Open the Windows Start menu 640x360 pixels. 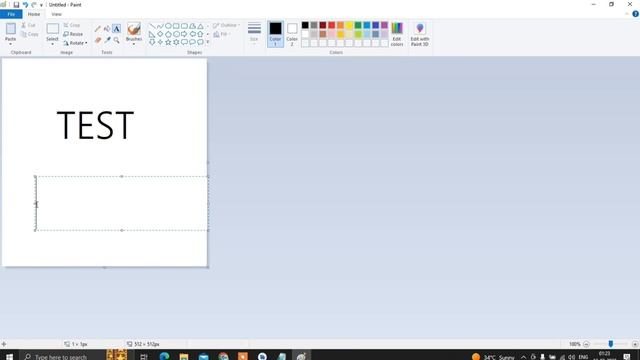[x=9, y=356]
